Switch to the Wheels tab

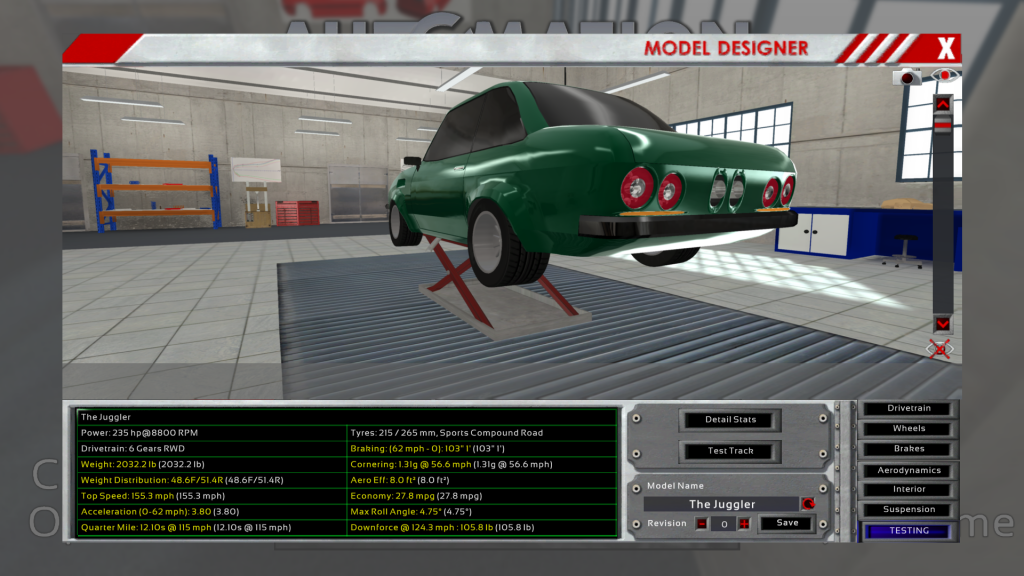[908, 429]
